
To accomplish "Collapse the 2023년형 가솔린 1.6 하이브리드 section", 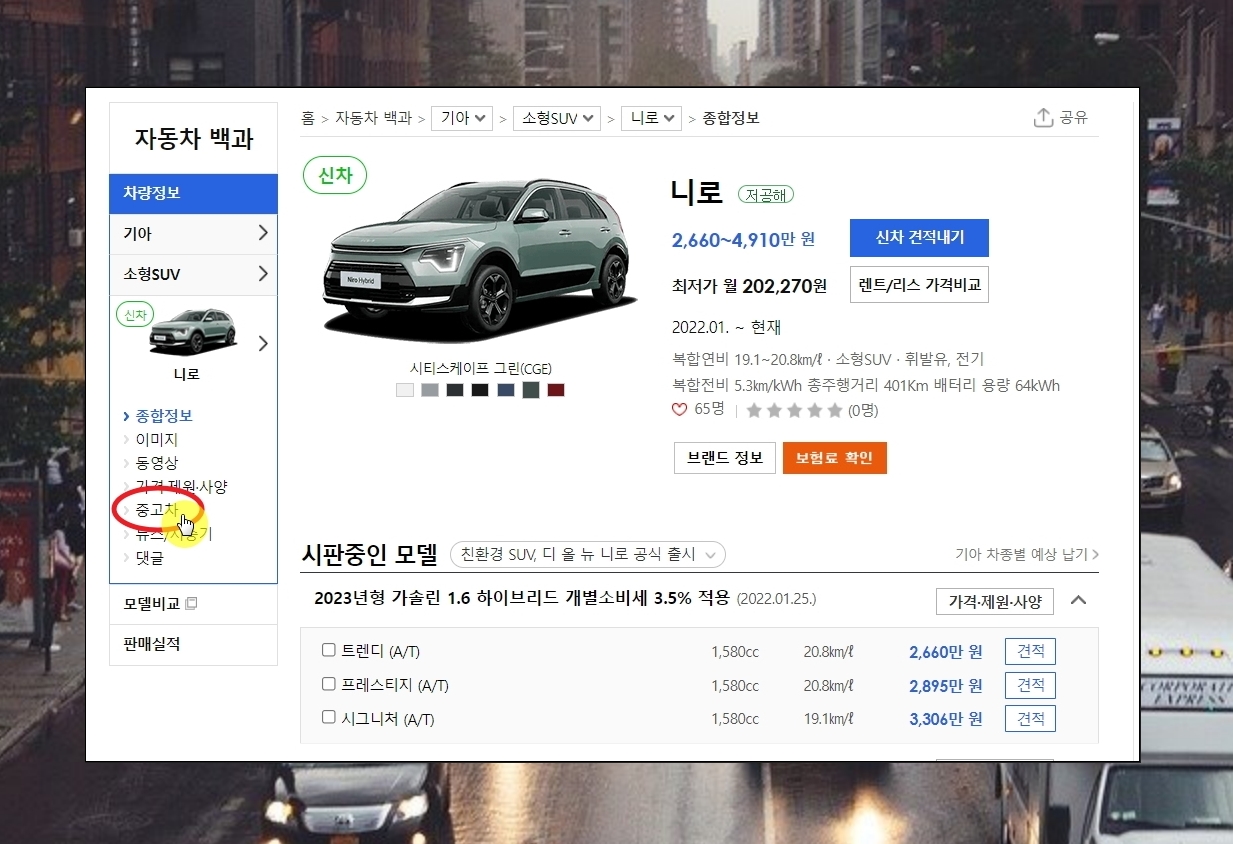I will point(1078,601).
